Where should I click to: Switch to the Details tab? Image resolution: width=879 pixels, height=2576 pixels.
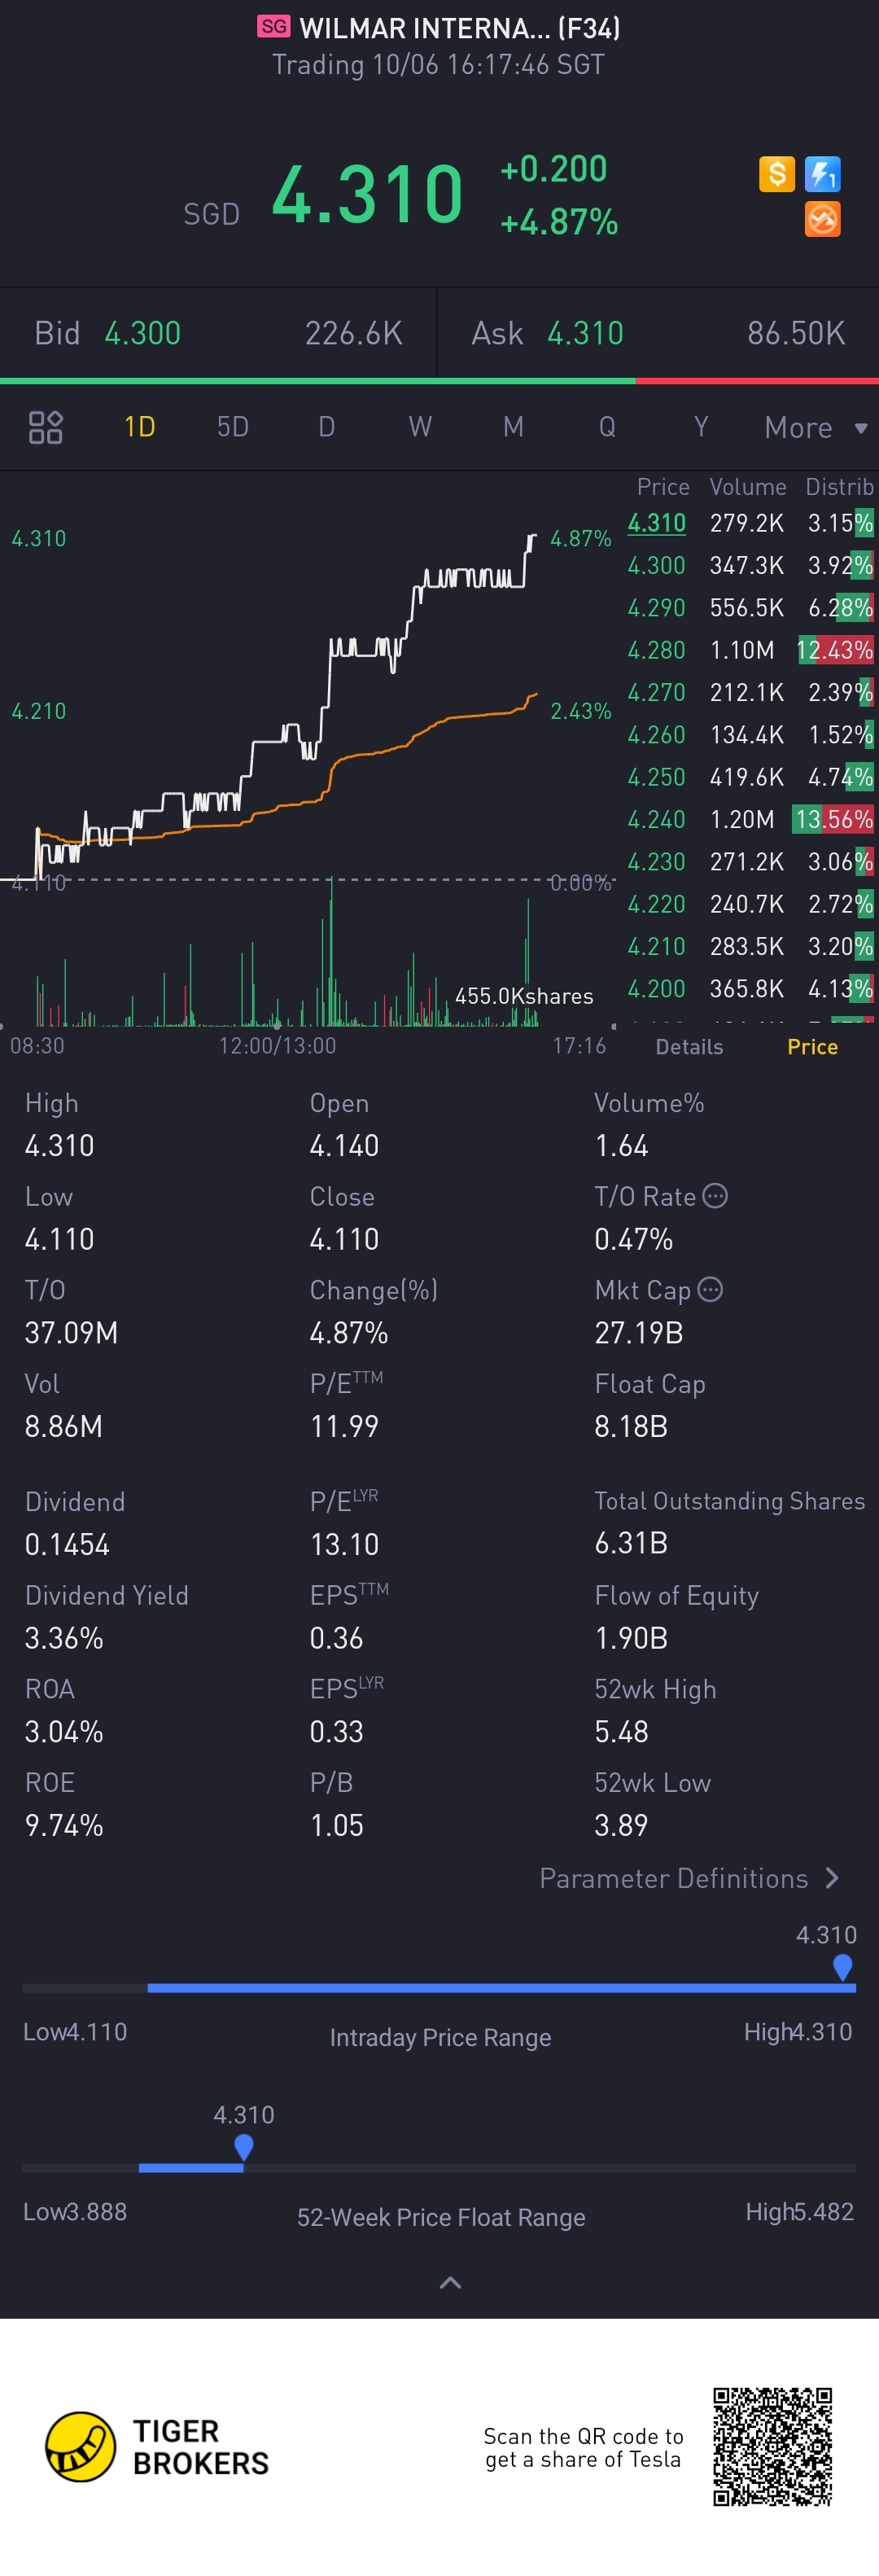pos(689,1047)
